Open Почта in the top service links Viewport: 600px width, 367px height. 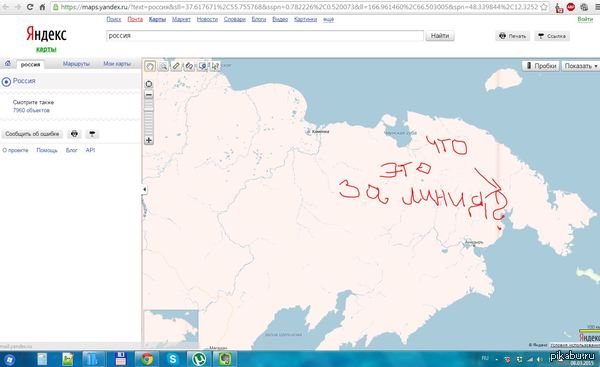click(135, 19)
